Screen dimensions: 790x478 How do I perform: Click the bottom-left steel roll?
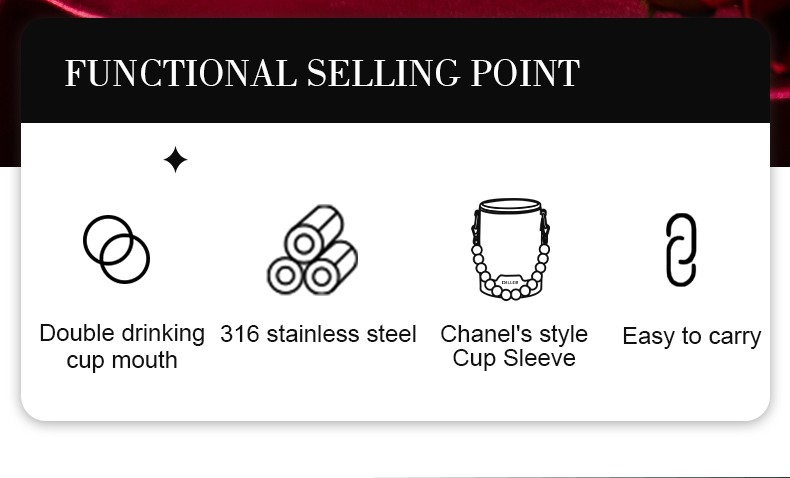[285, 276]
